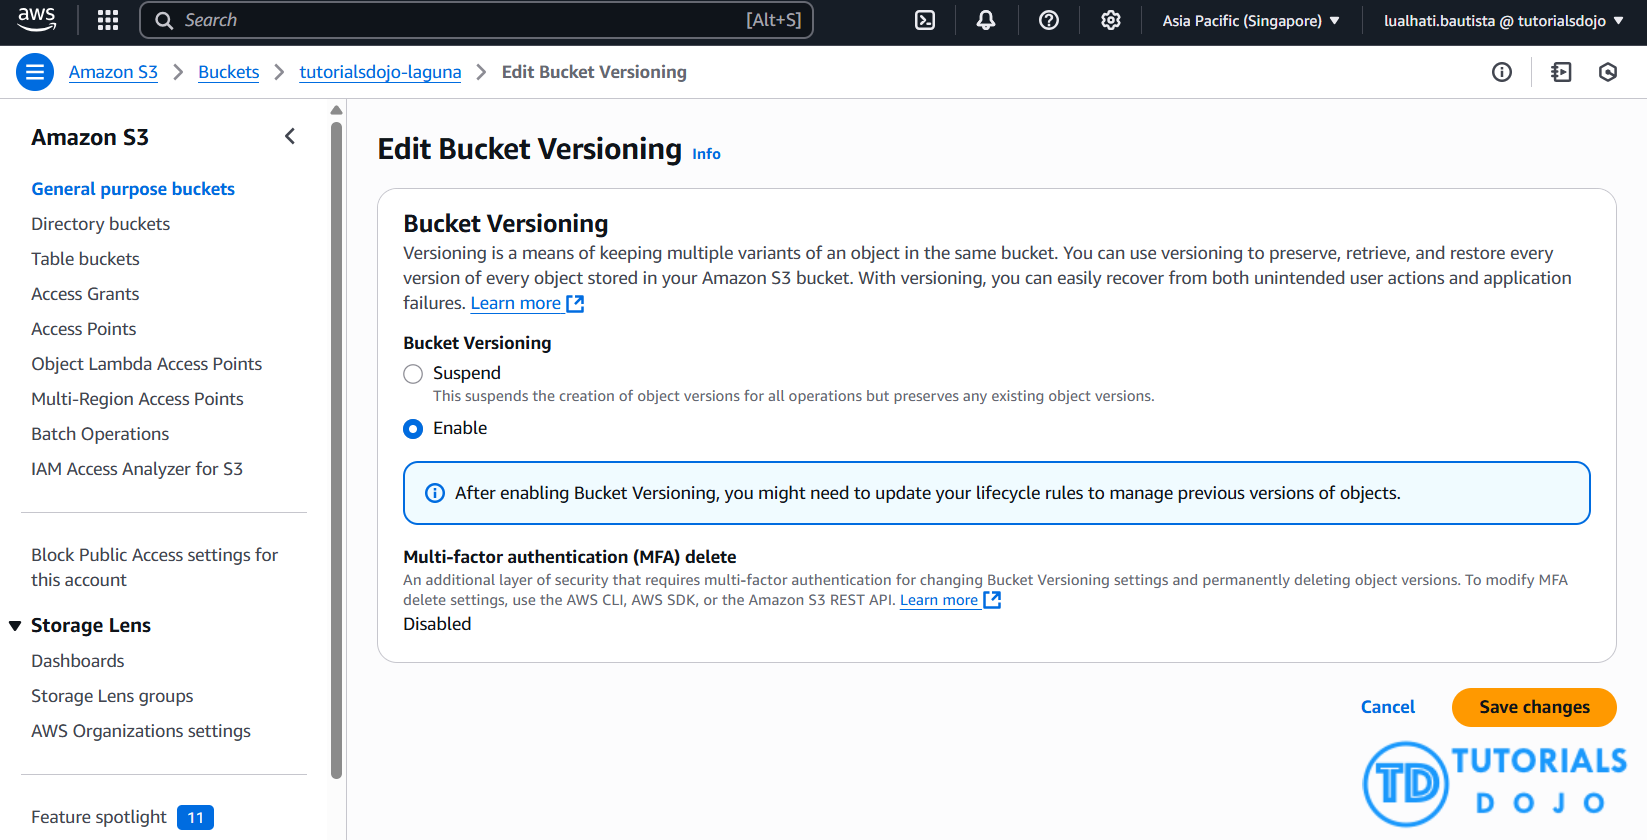Click the hexagon icon in breadcrumb bar
This screenshot has height=840, width=1647.
[x=1608, y=72]
